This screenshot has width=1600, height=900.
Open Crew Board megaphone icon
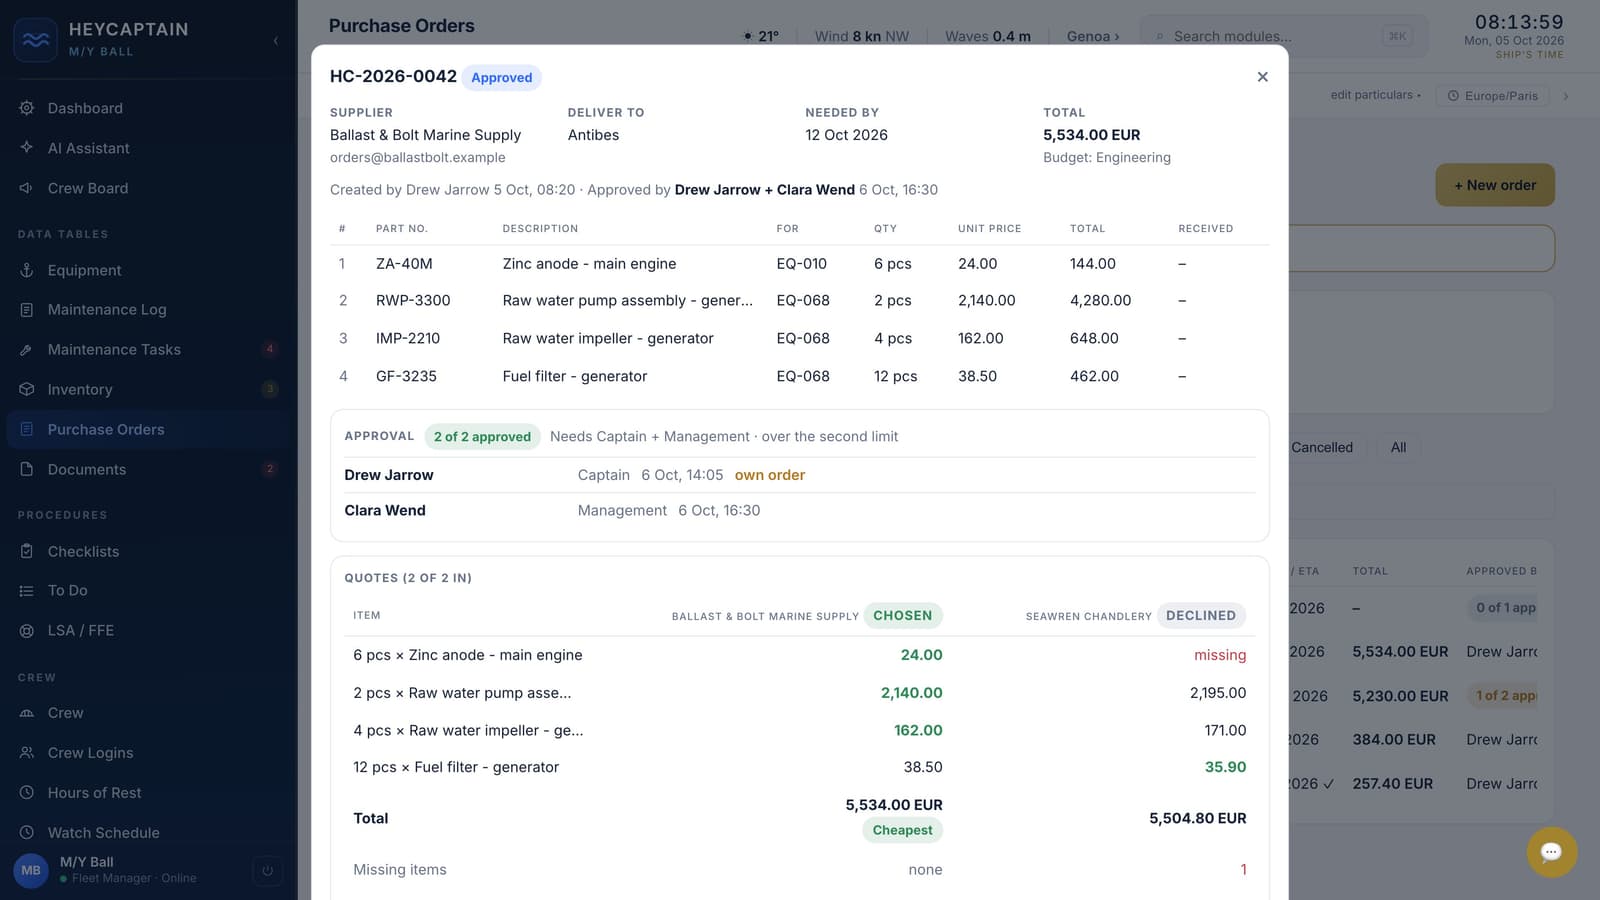[27, 188]
